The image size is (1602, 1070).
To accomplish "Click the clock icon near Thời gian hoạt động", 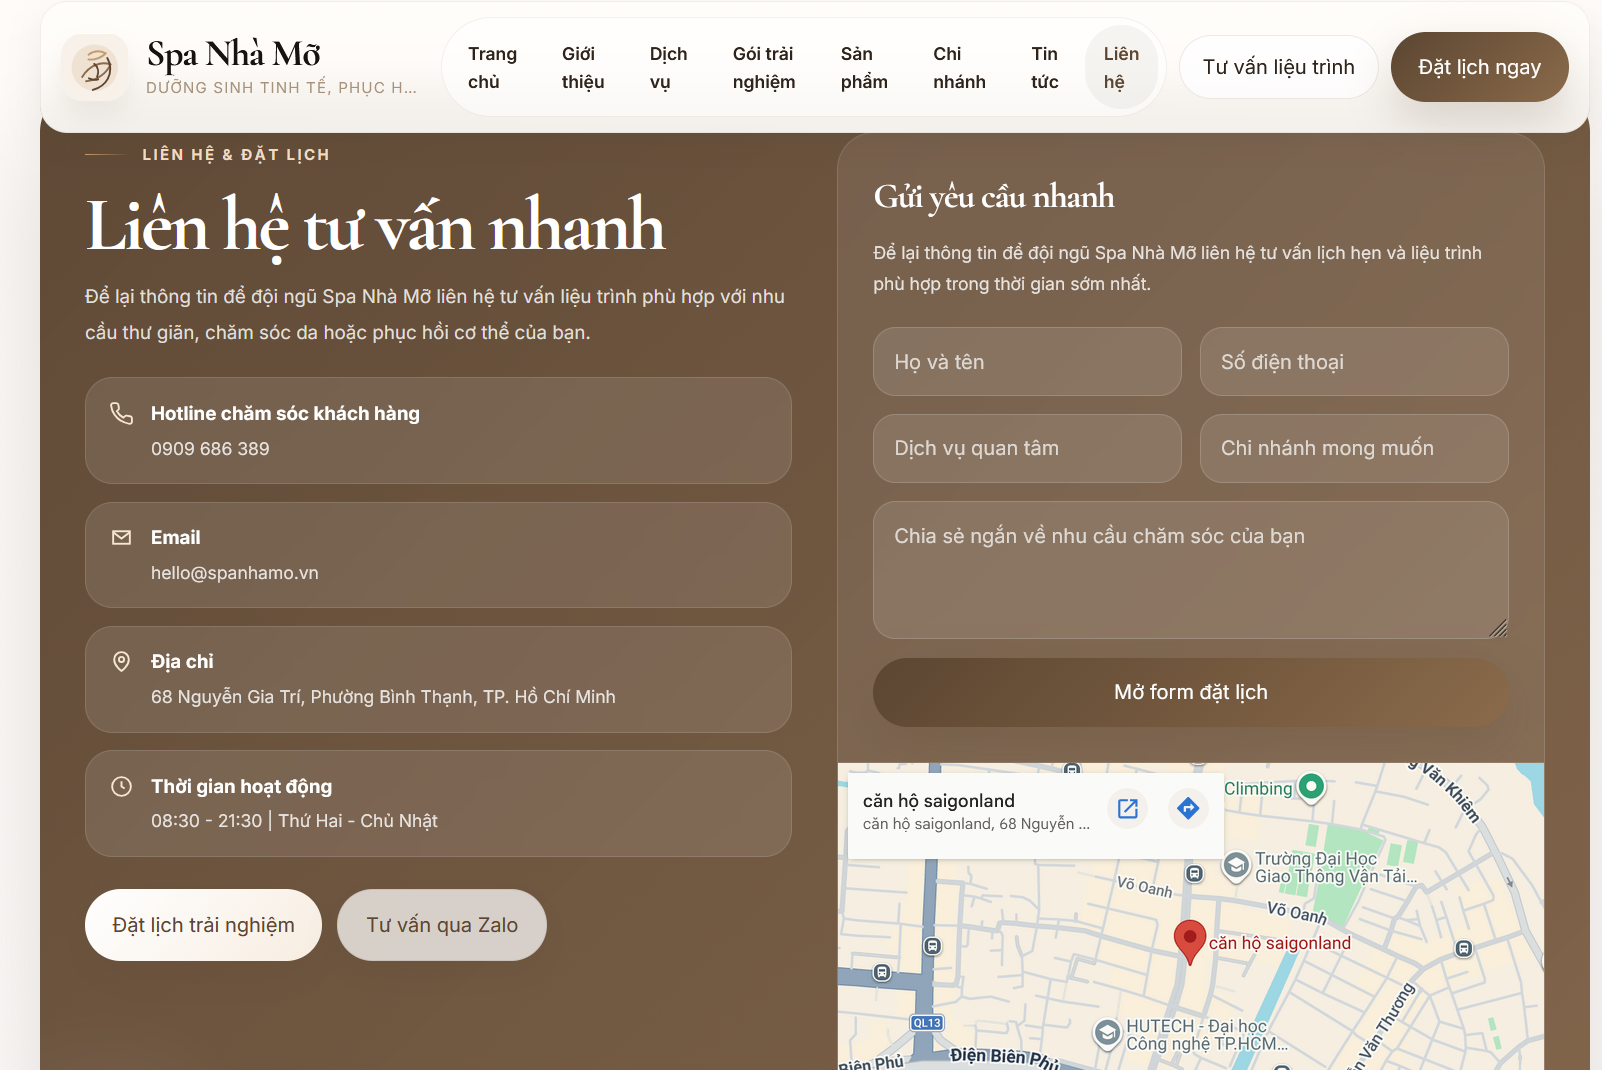I will click(122, 786).
